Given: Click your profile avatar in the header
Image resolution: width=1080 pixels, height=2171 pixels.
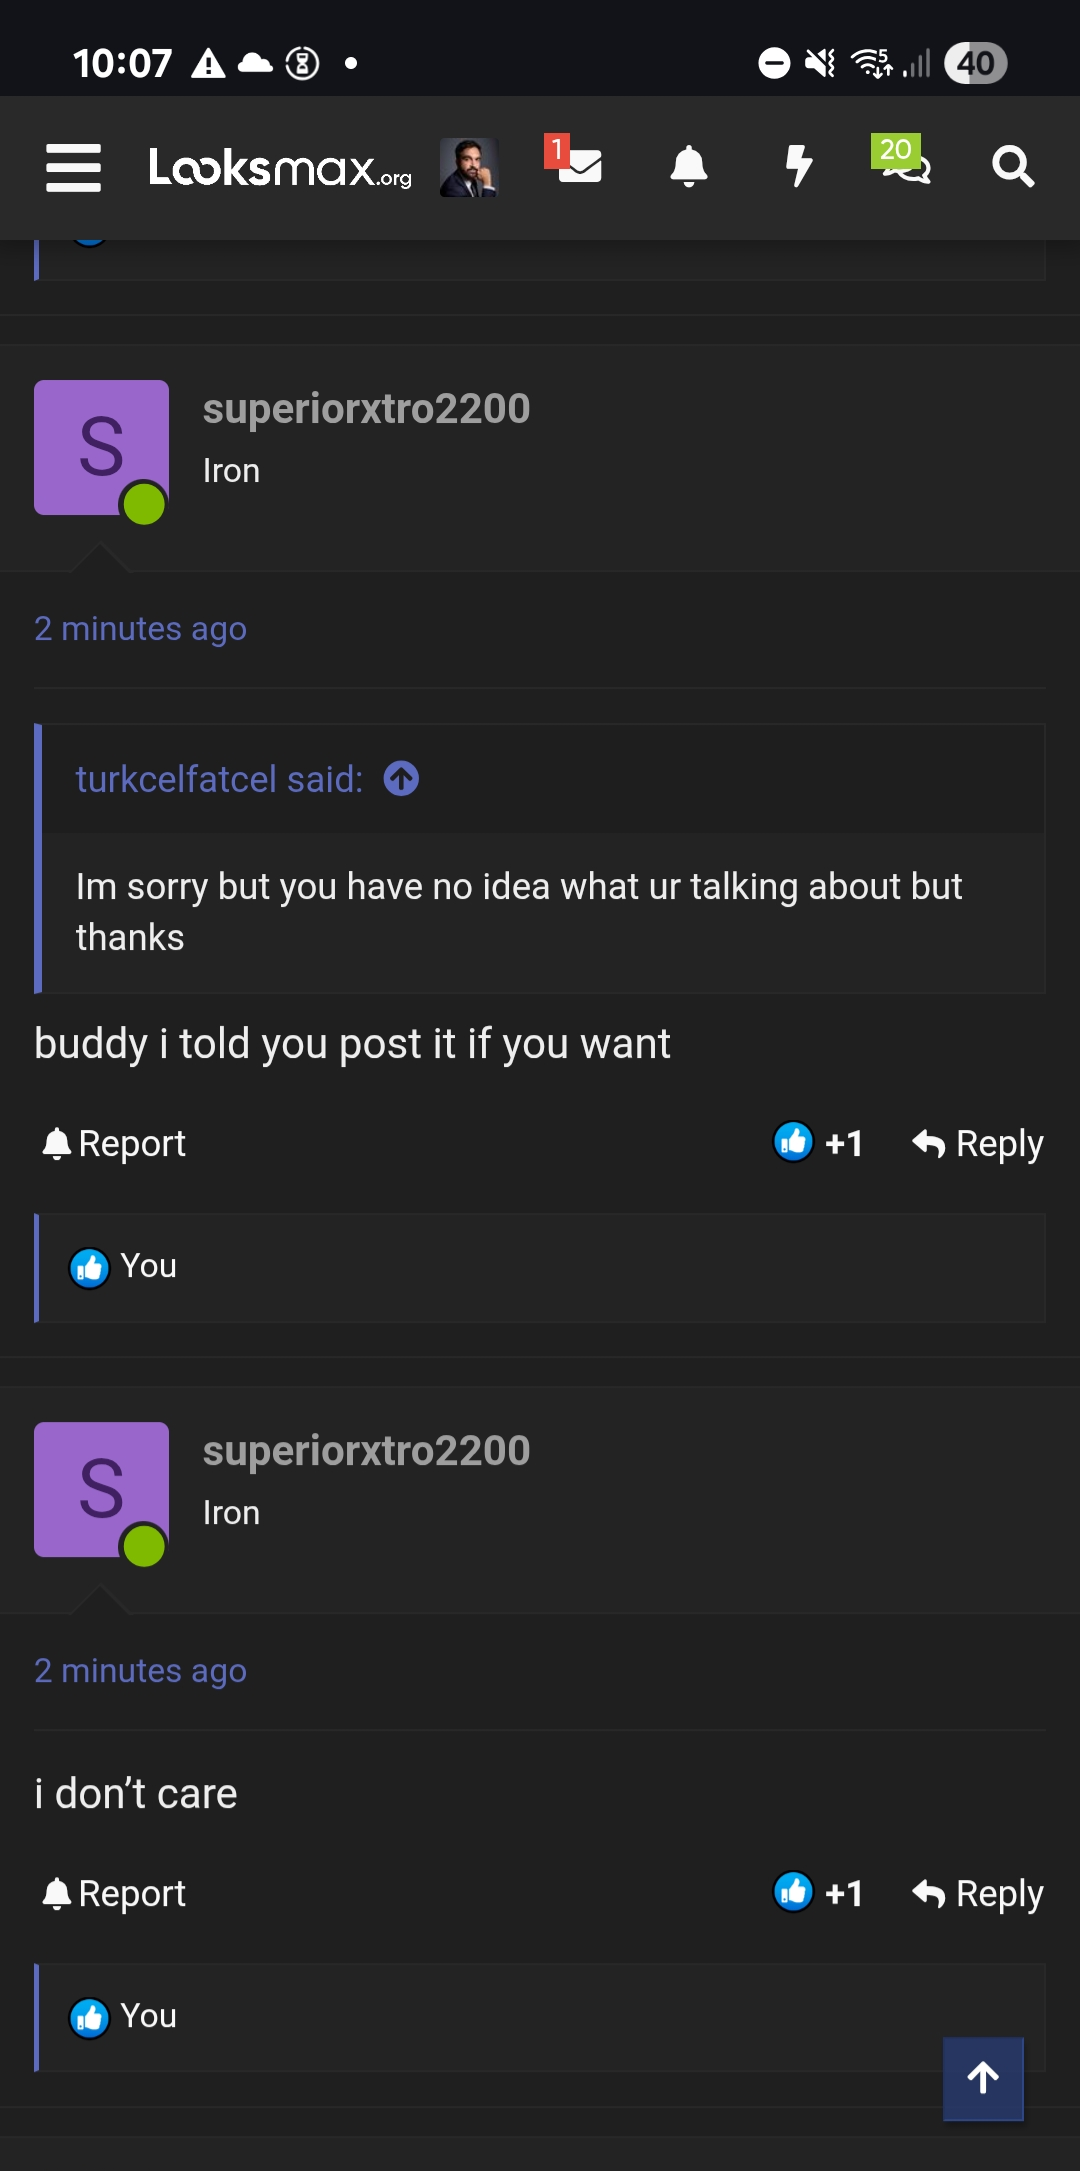Looking at the screenshot, I should tap(469, 166).
